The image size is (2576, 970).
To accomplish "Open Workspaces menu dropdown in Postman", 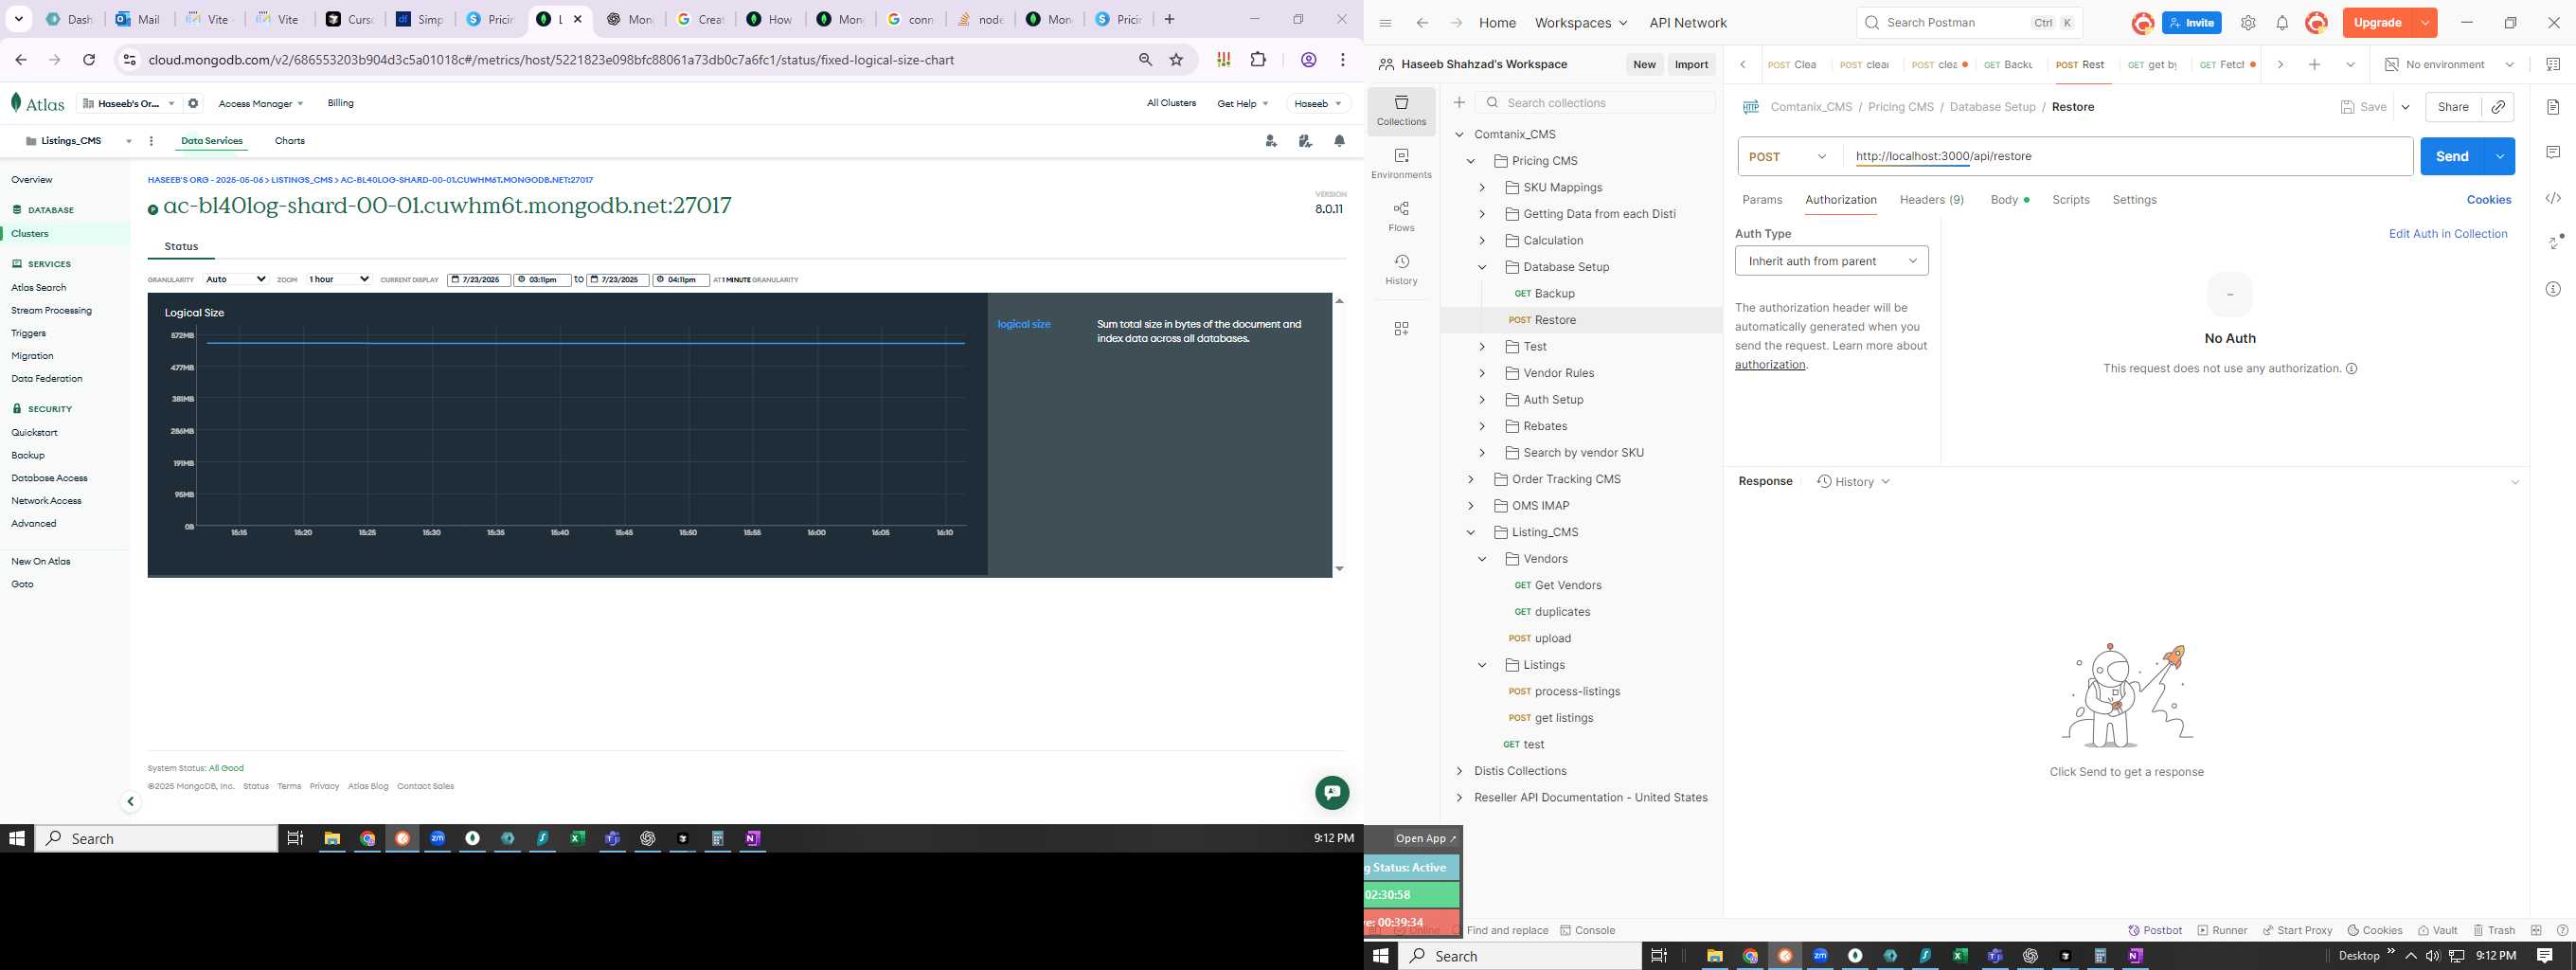I will (1580, 23).
